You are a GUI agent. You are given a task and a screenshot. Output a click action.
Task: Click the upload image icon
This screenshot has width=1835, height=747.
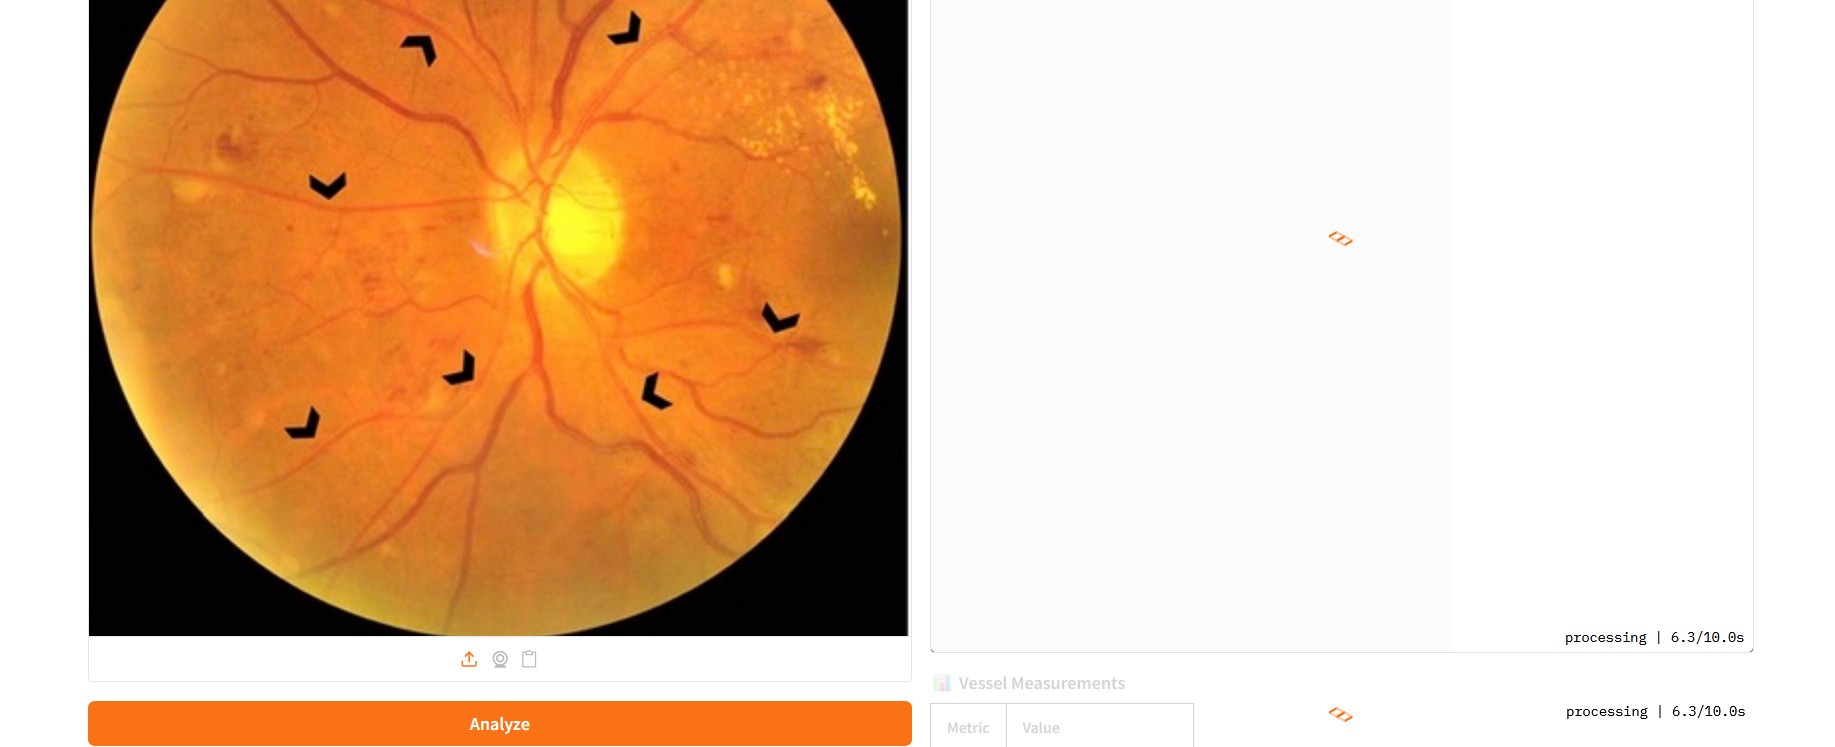click(469, 659)
